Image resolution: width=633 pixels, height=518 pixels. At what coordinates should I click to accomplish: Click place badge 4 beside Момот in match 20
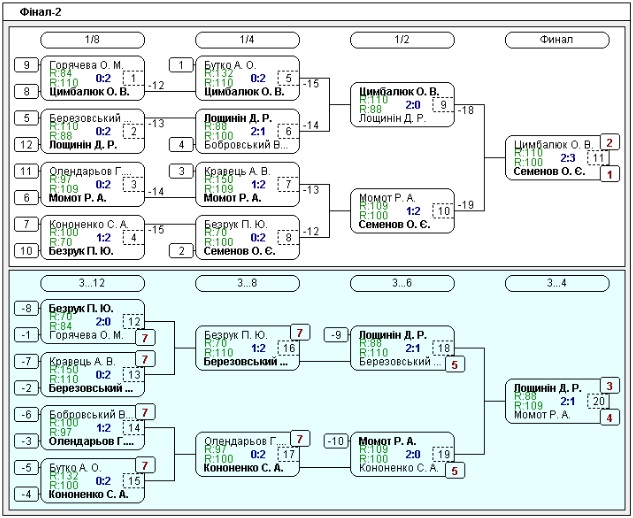610,418
